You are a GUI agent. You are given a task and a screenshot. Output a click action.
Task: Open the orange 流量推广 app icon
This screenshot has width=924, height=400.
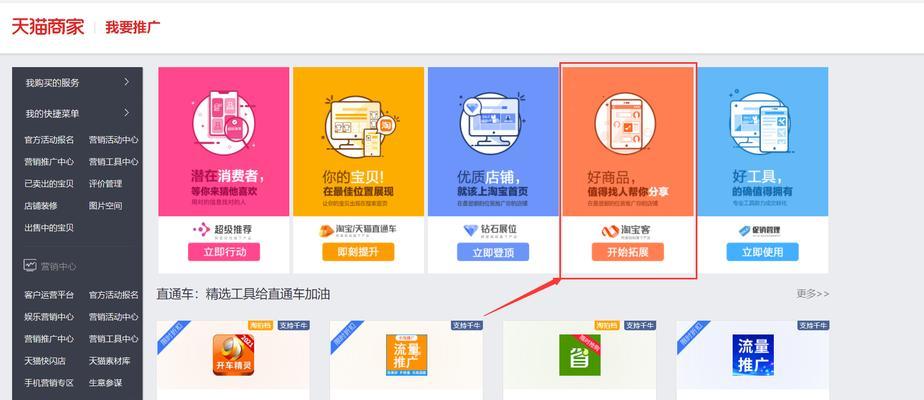(407, 355)
